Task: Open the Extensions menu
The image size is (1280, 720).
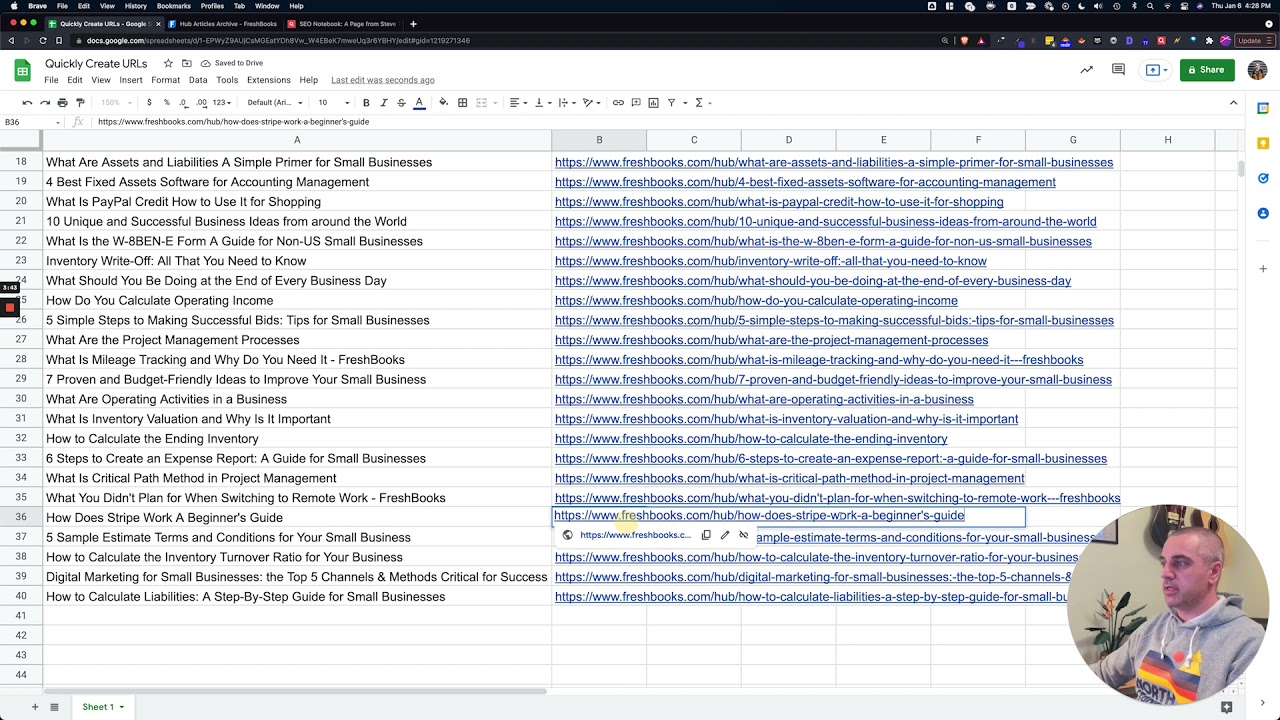Action: pos(268,80)
